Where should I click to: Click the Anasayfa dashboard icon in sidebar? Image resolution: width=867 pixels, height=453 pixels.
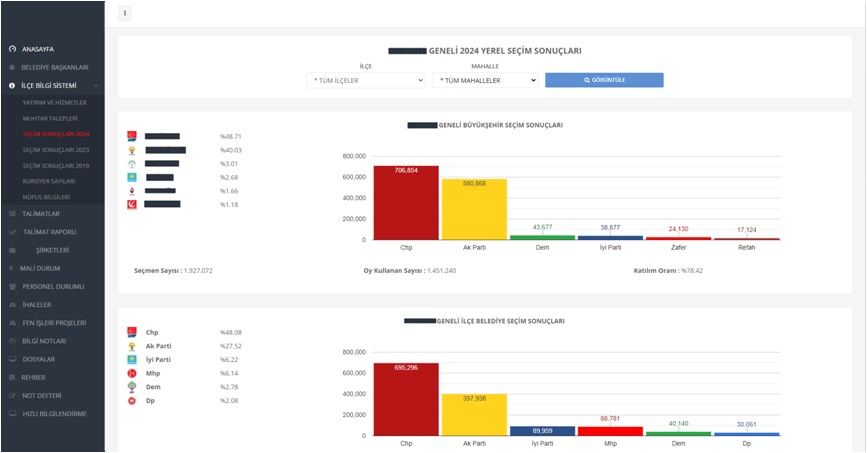point(12,49)
